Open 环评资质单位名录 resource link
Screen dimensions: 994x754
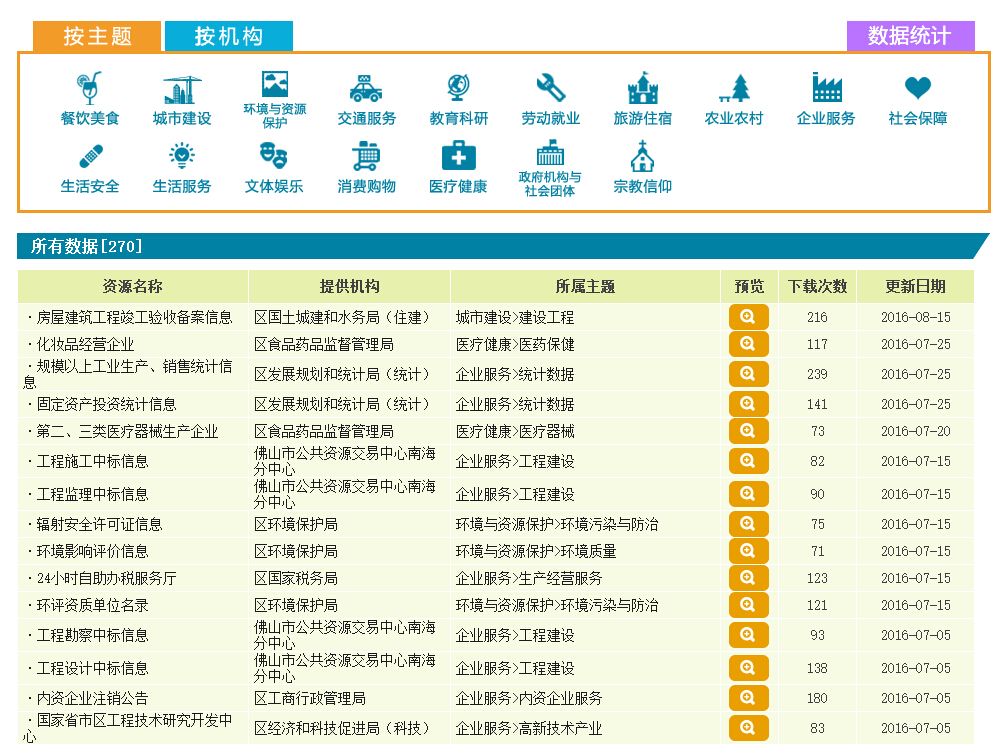tap(92, 605)
